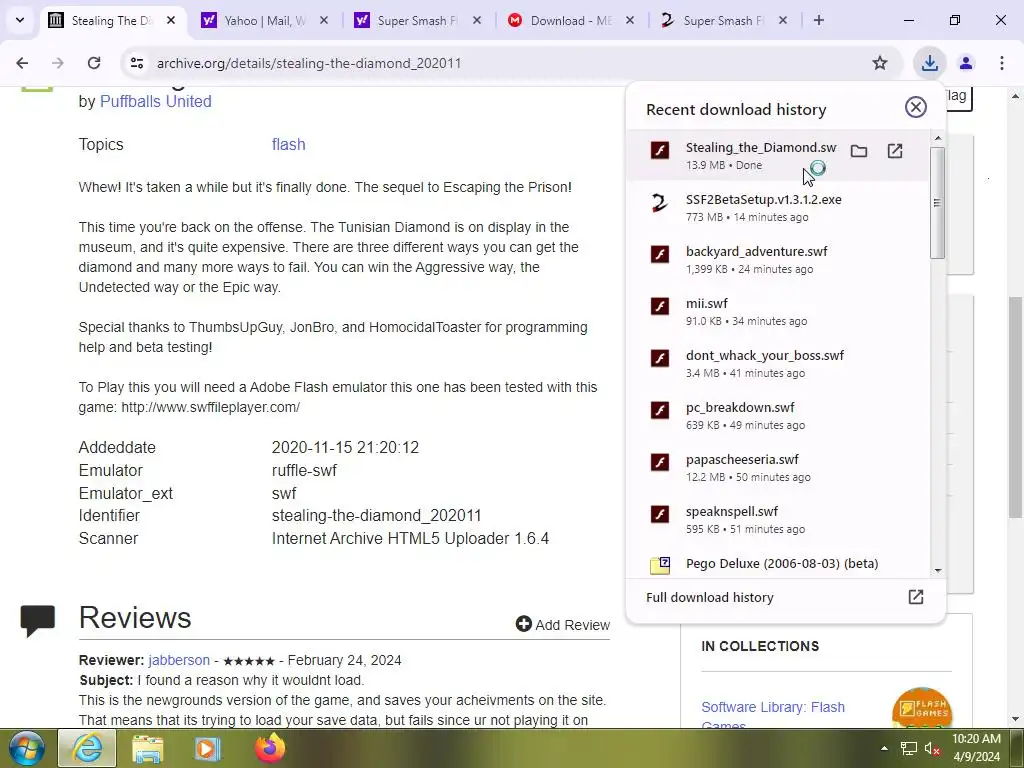The image size is (1024, 768).
Task: Open Chrome downloads toolbar button
Action: tap(929, 63)
